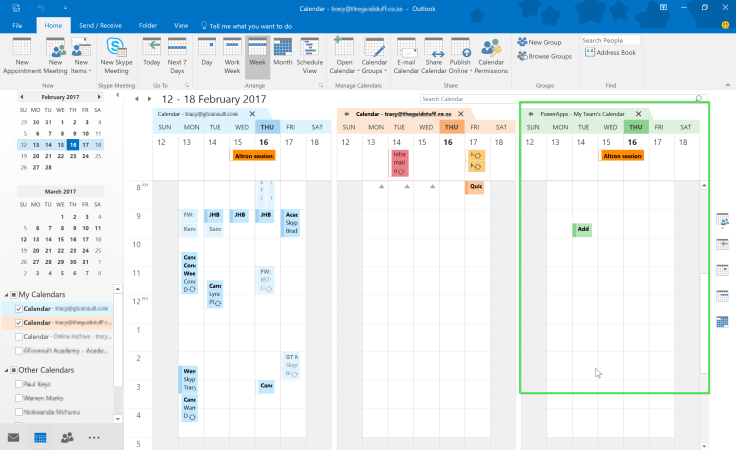The width and height of the screenshot is (736, 450).
Task: Toggle the My Calendars group checkbox
Action: point(14,295)
